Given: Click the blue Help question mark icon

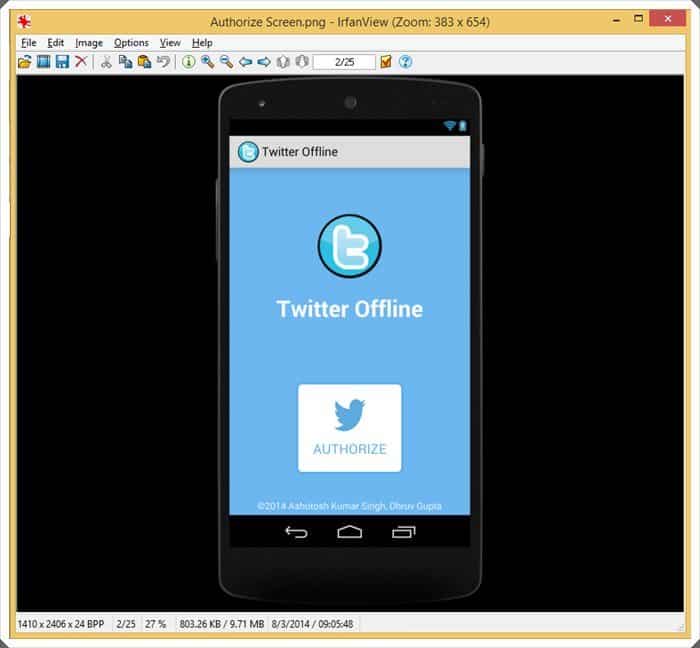Looking at the screenshot, I should tap(405, 62).
